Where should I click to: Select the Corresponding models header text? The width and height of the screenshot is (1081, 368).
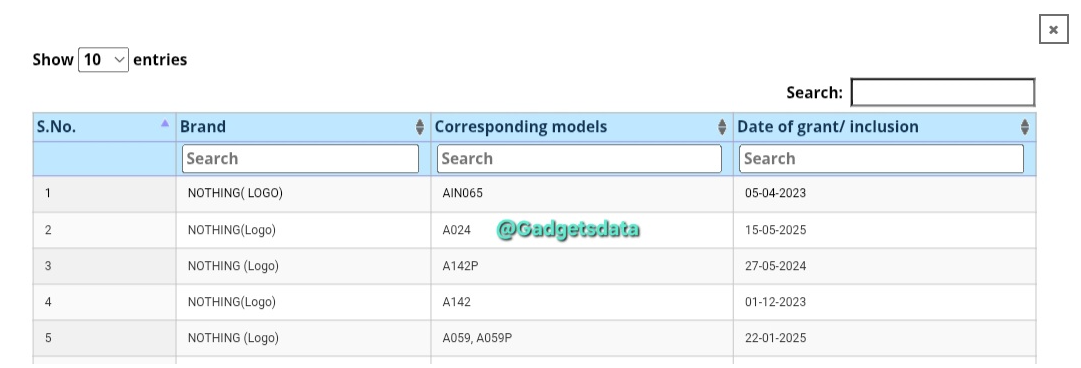[521, 127]
